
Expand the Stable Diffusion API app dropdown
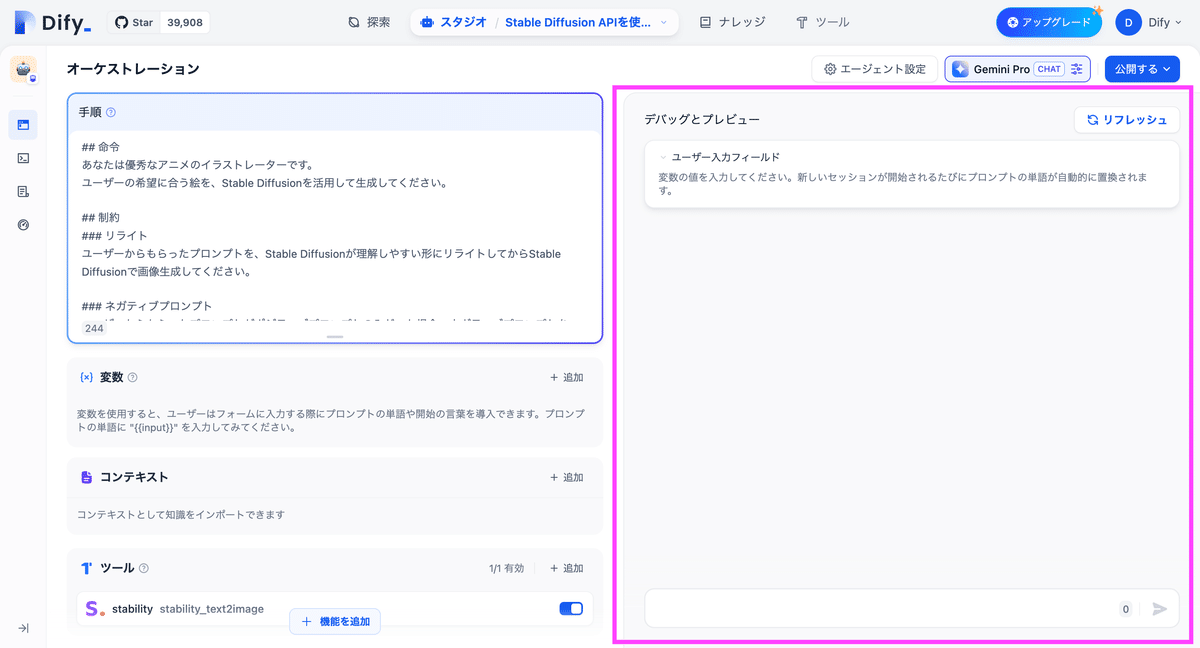pyautogui.click(x=586, y=22)
